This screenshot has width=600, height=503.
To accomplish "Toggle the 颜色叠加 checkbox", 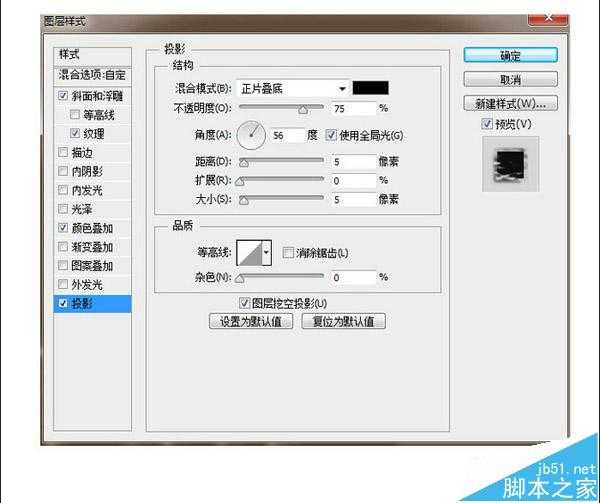I will pos(63,228).
